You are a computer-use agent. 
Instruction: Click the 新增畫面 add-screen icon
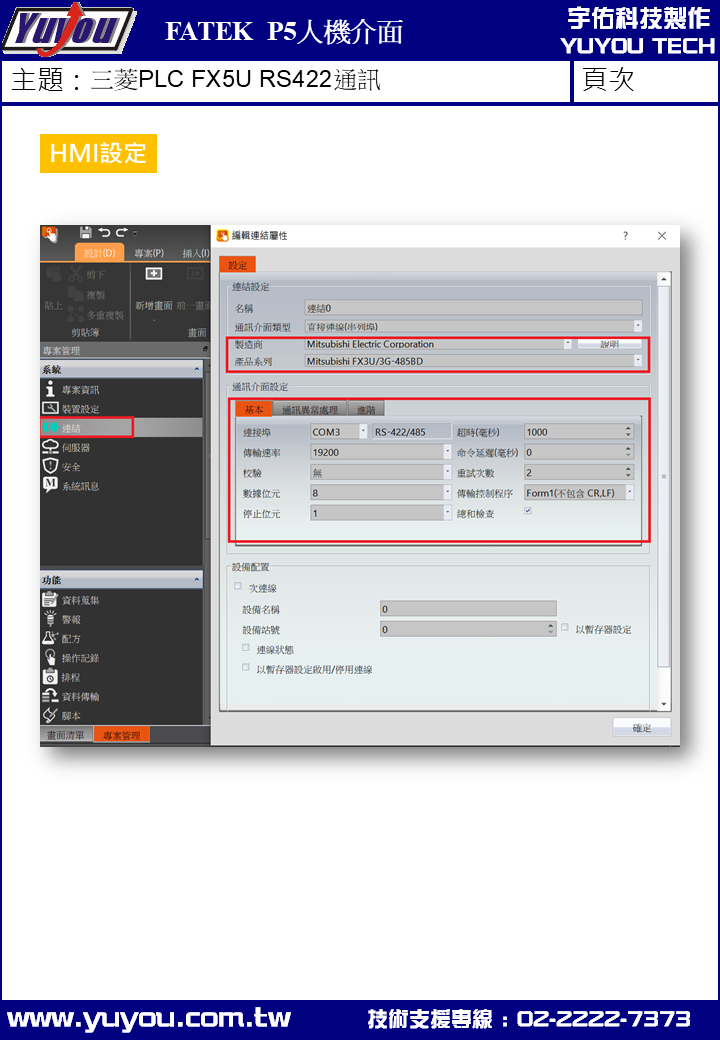[x=154, y=274]
